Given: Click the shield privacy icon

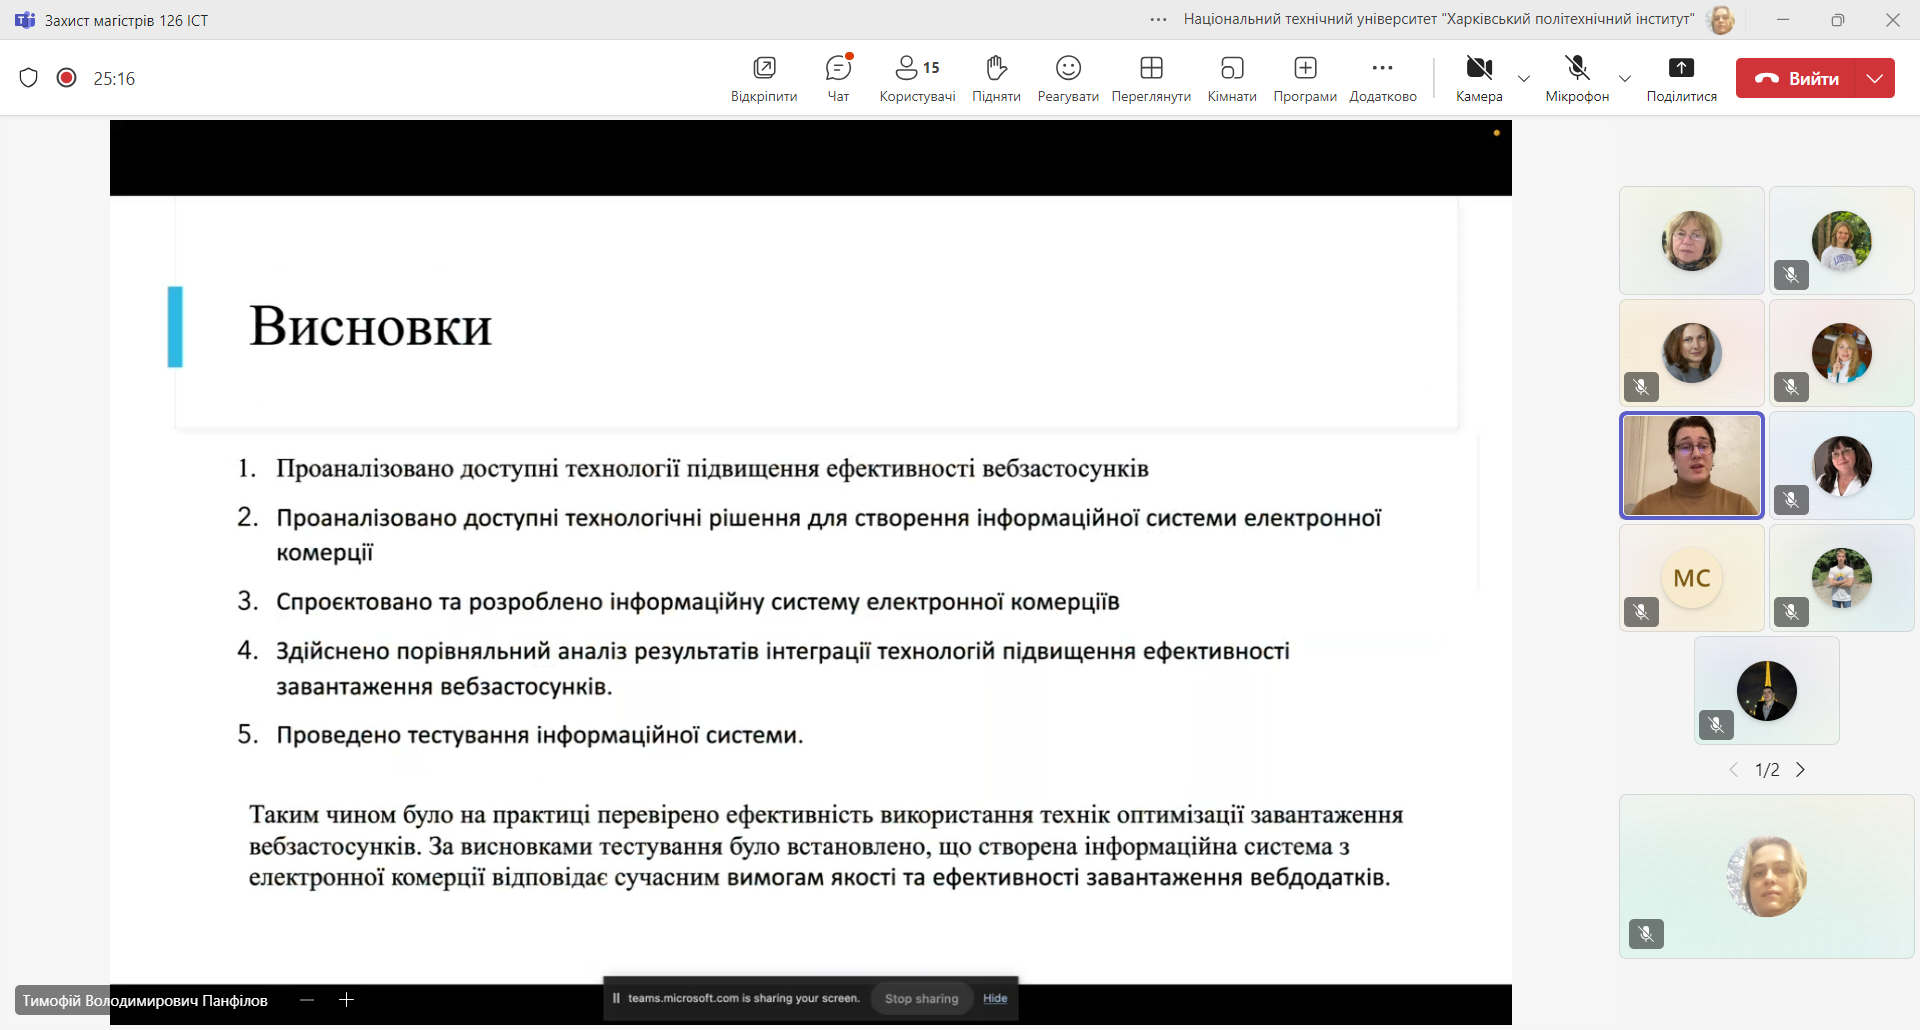Looking at the screenshot, I should pos(29,78).
